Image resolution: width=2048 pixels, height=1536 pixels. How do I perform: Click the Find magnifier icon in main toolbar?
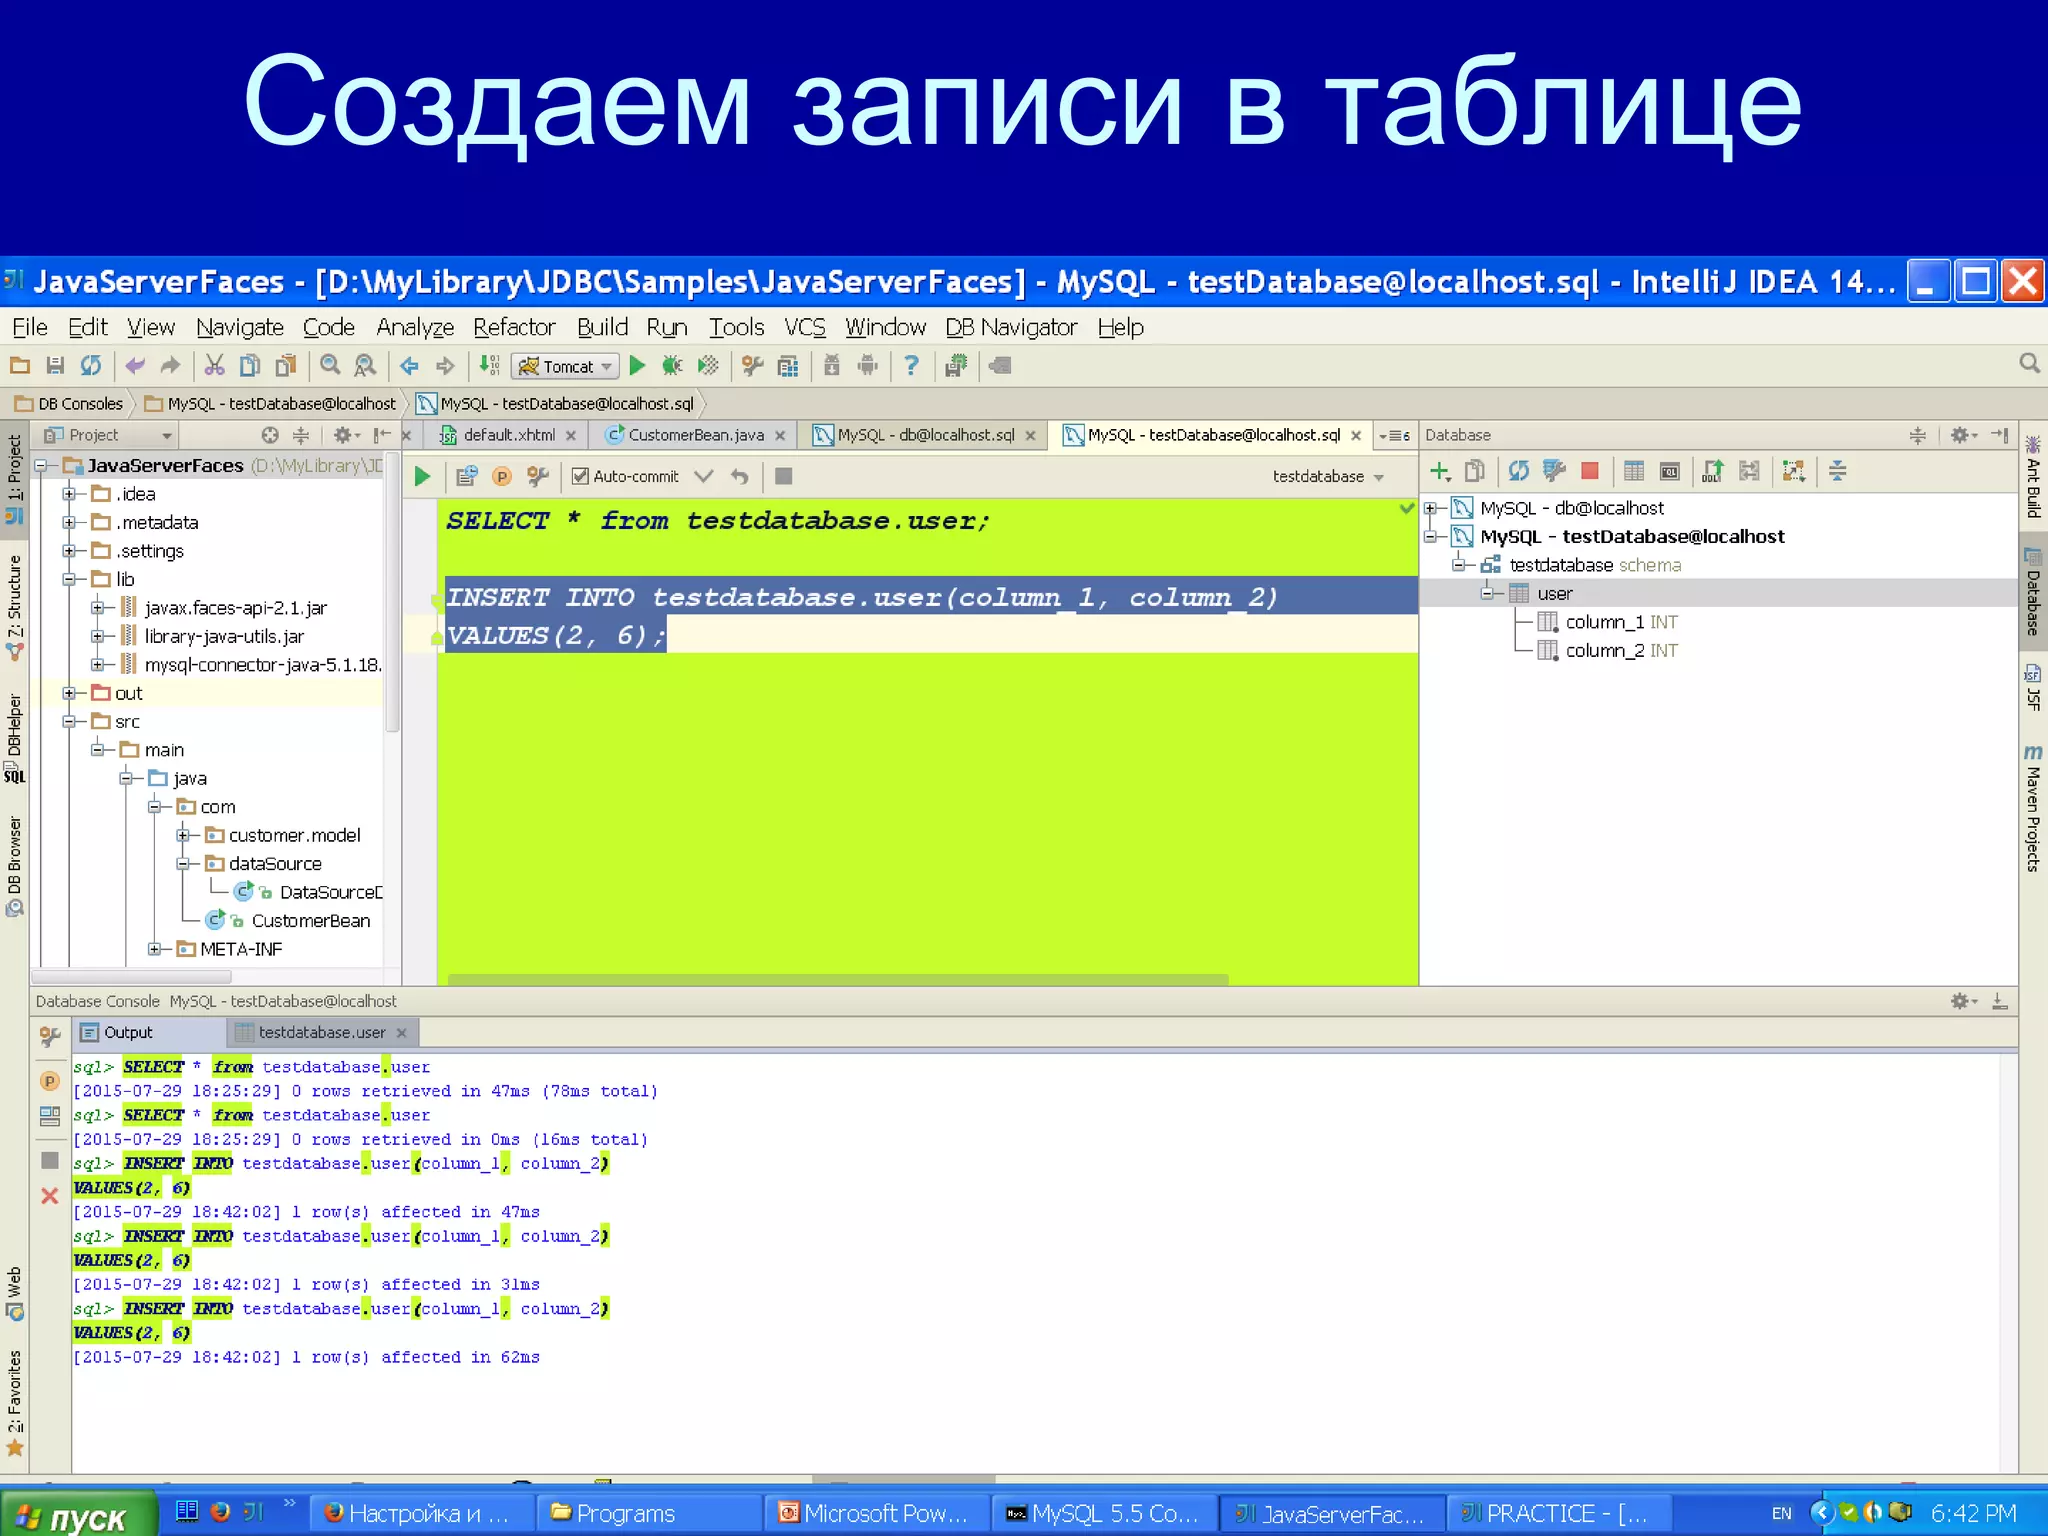tap(330, 366)
